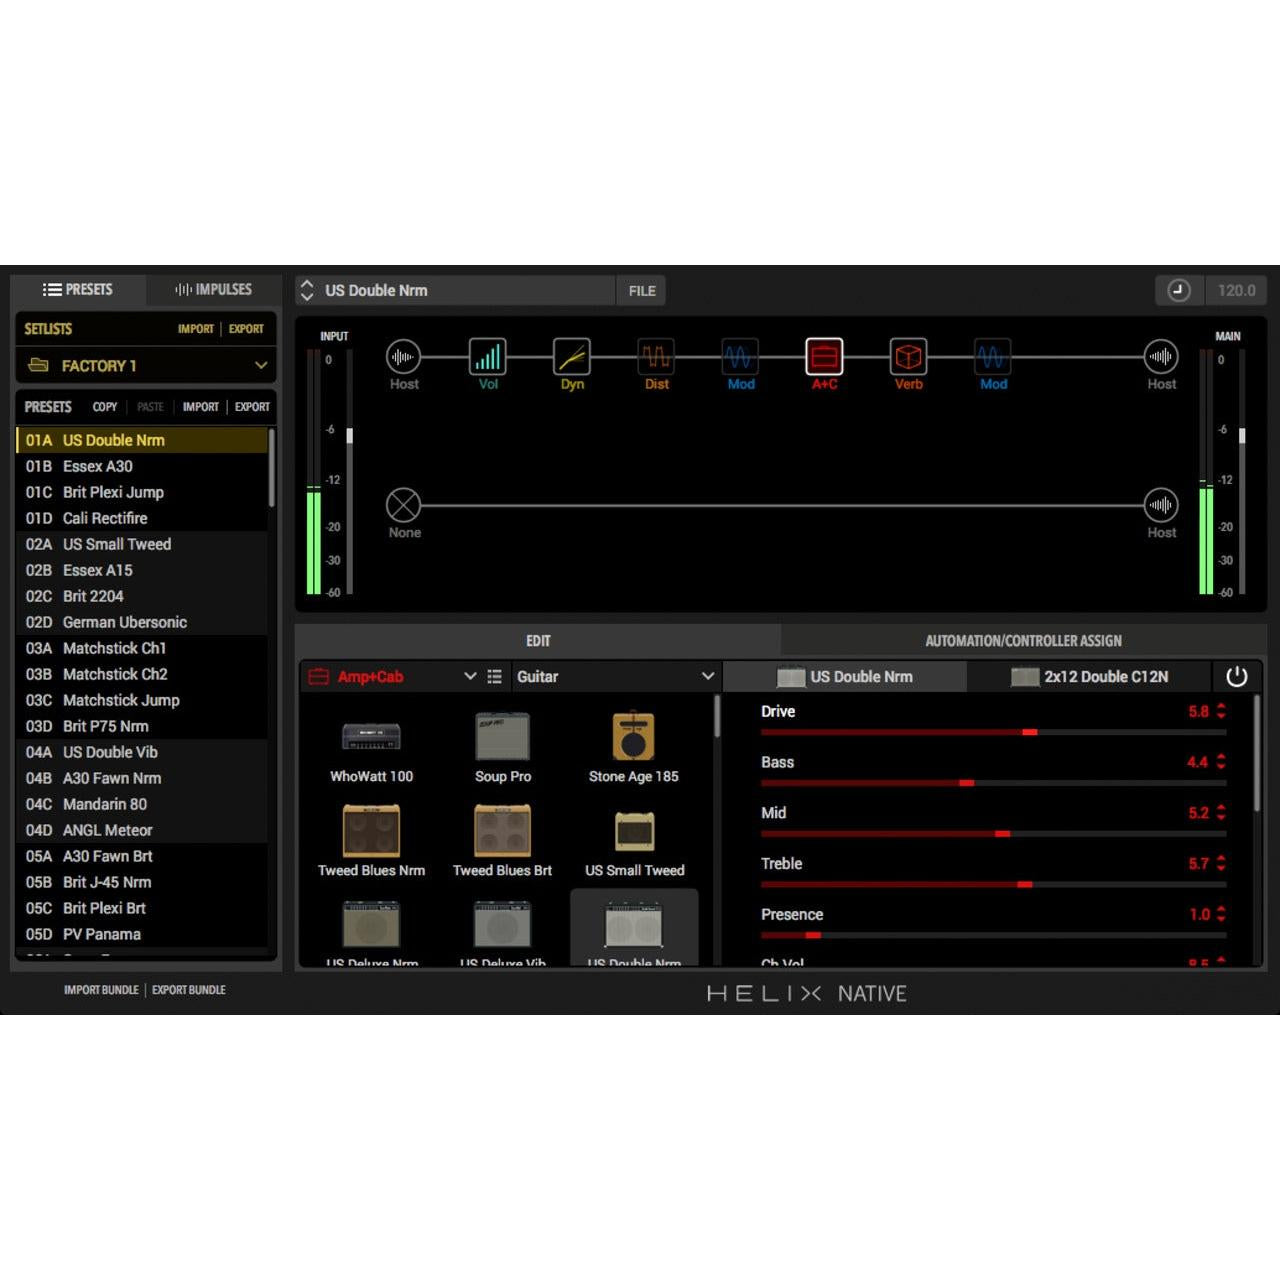The height and width of the screenshot is (1280, 1280).
Task: Open the File menu button
Action: coord(640,290)
